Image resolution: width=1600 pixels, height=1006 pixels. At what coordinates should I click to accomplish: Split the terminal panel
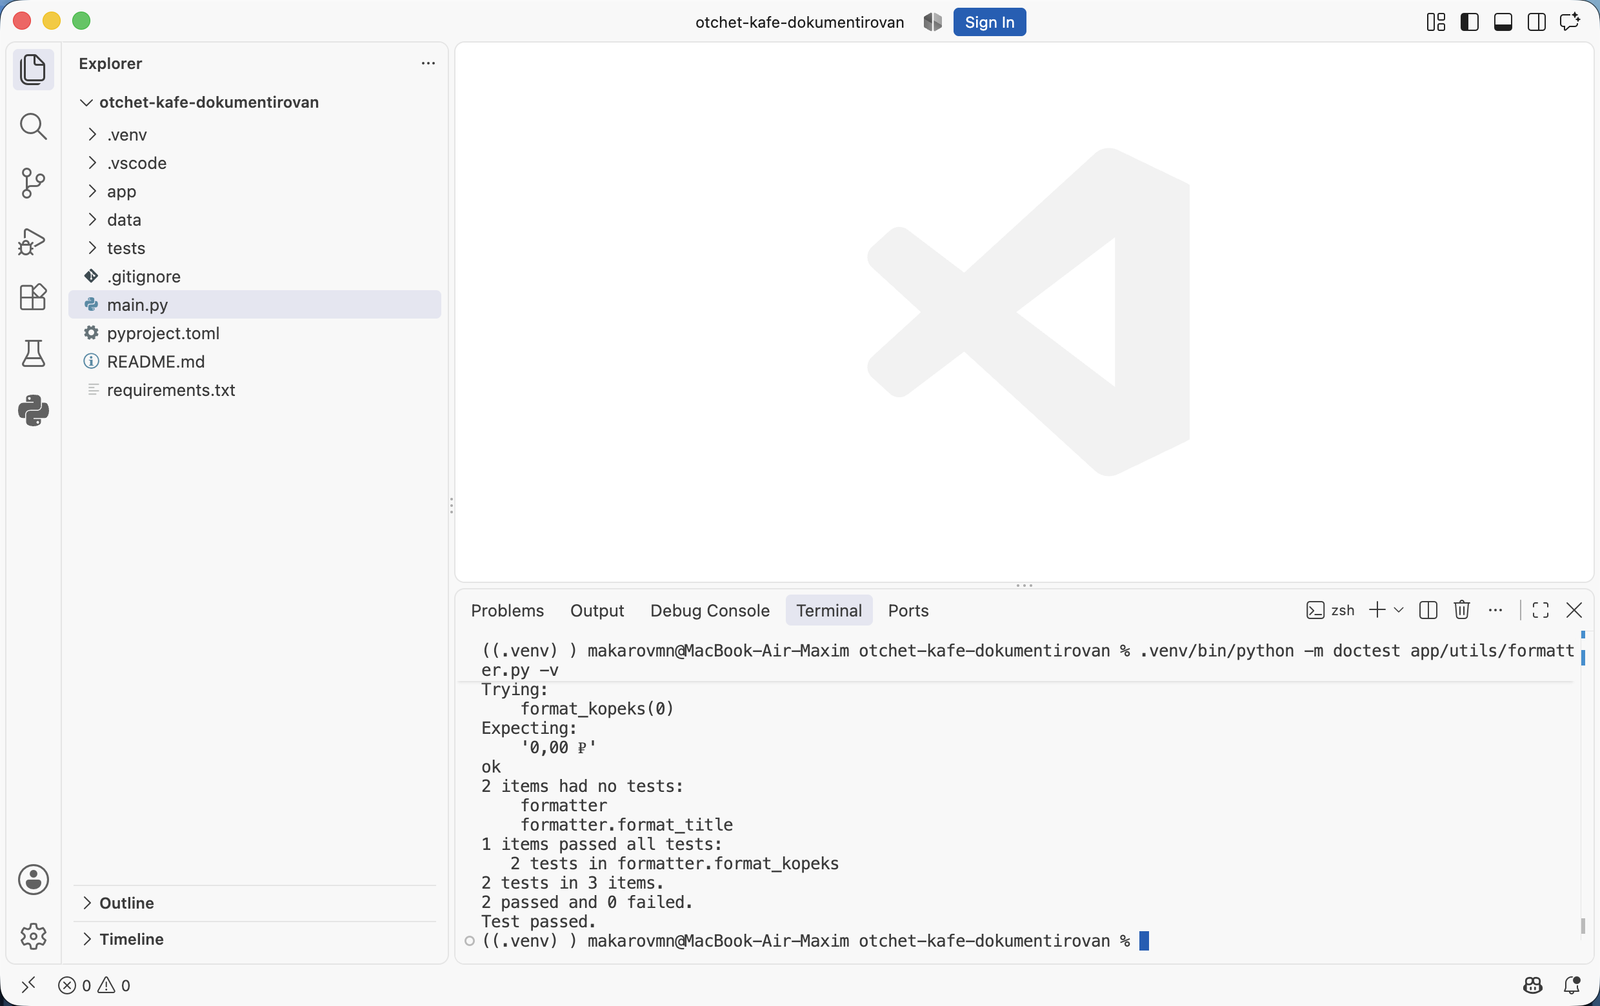tap(1428, 610)
